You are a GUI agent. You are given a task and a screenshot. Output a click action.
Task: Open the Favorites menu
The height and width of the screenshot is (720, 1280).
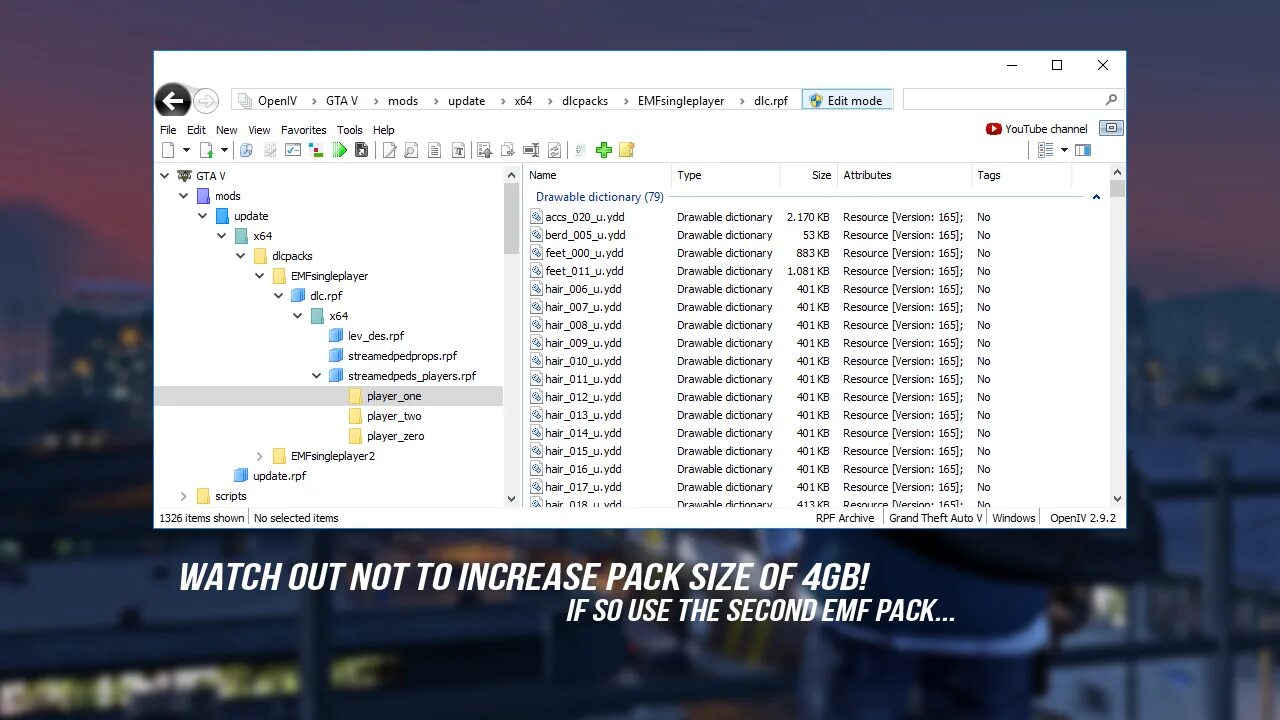[x=304, y=130]
